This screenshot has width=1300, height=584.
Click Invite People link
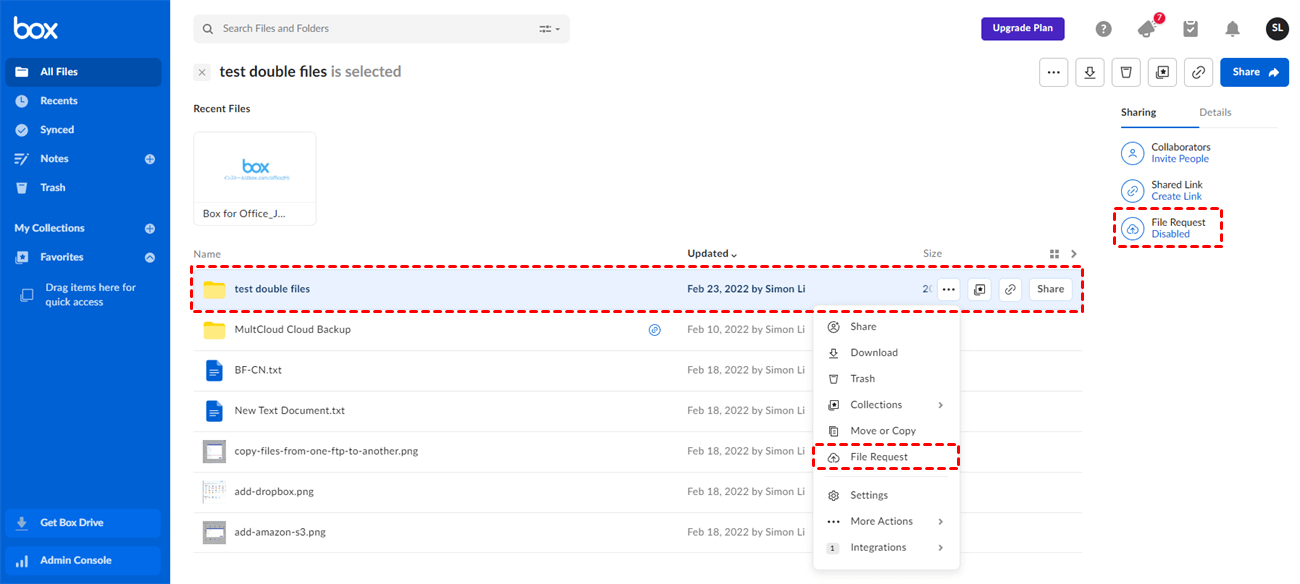tap(1180, 159)
